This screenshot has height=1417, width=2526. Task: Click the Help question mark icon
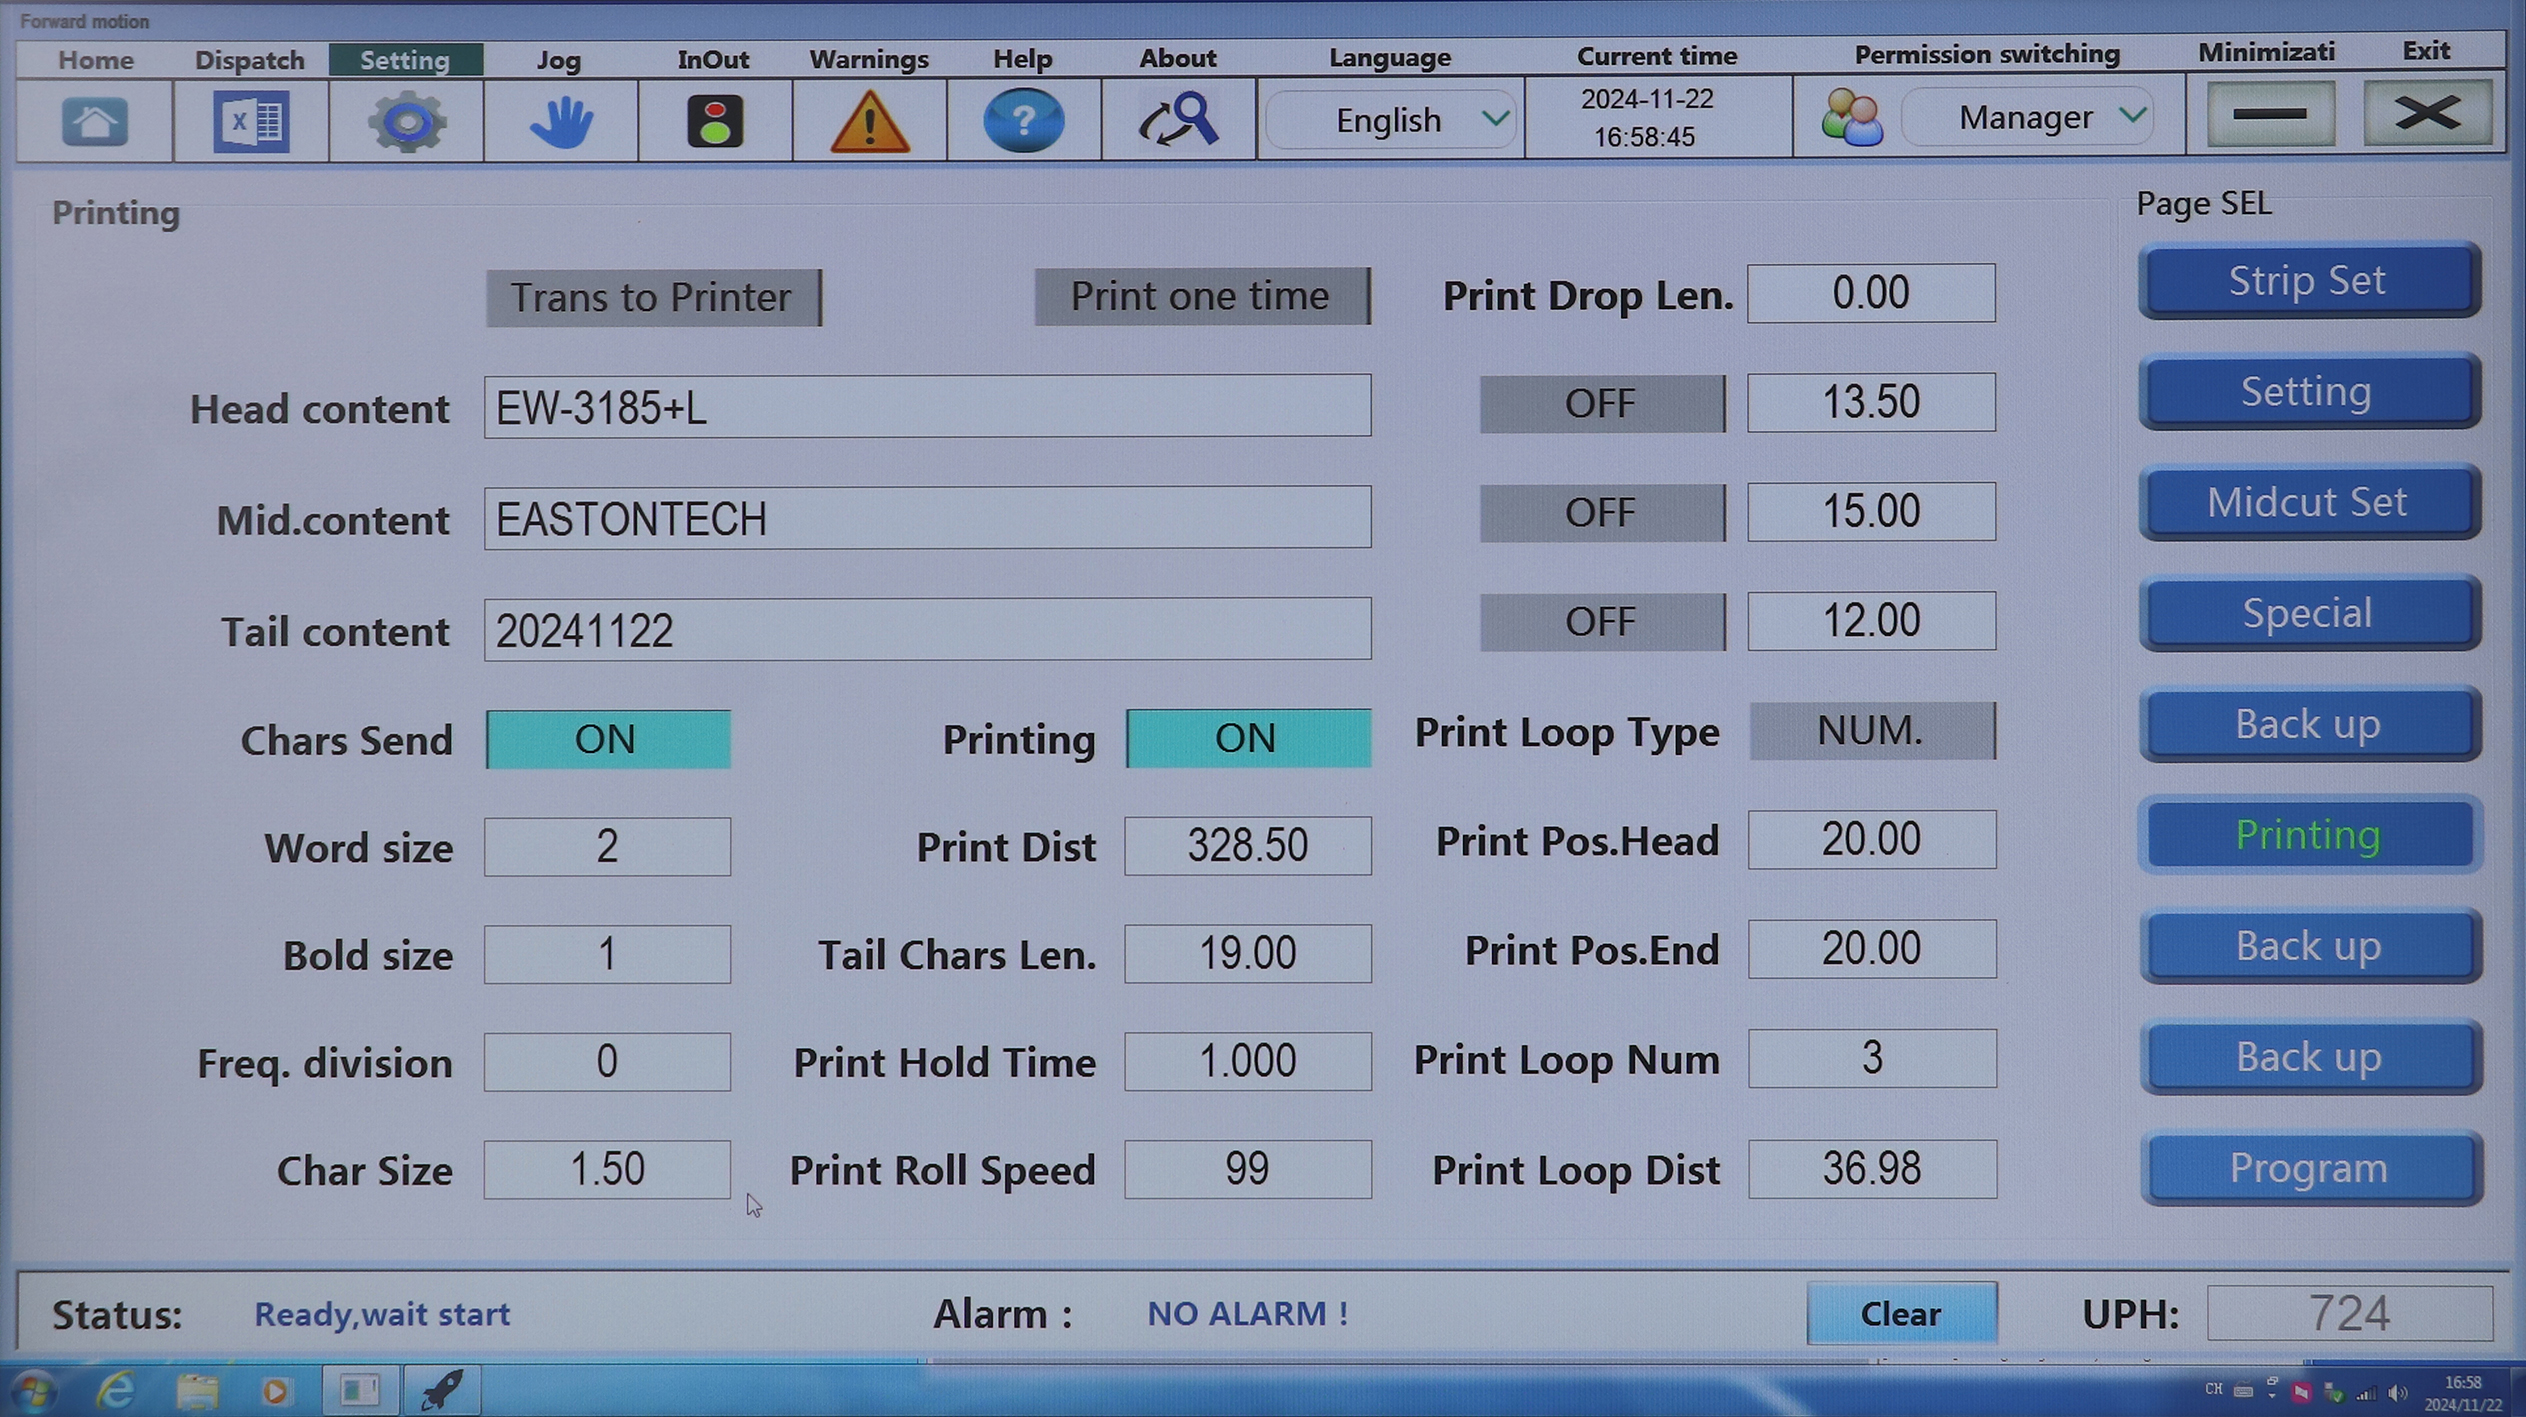[1023, 121]
